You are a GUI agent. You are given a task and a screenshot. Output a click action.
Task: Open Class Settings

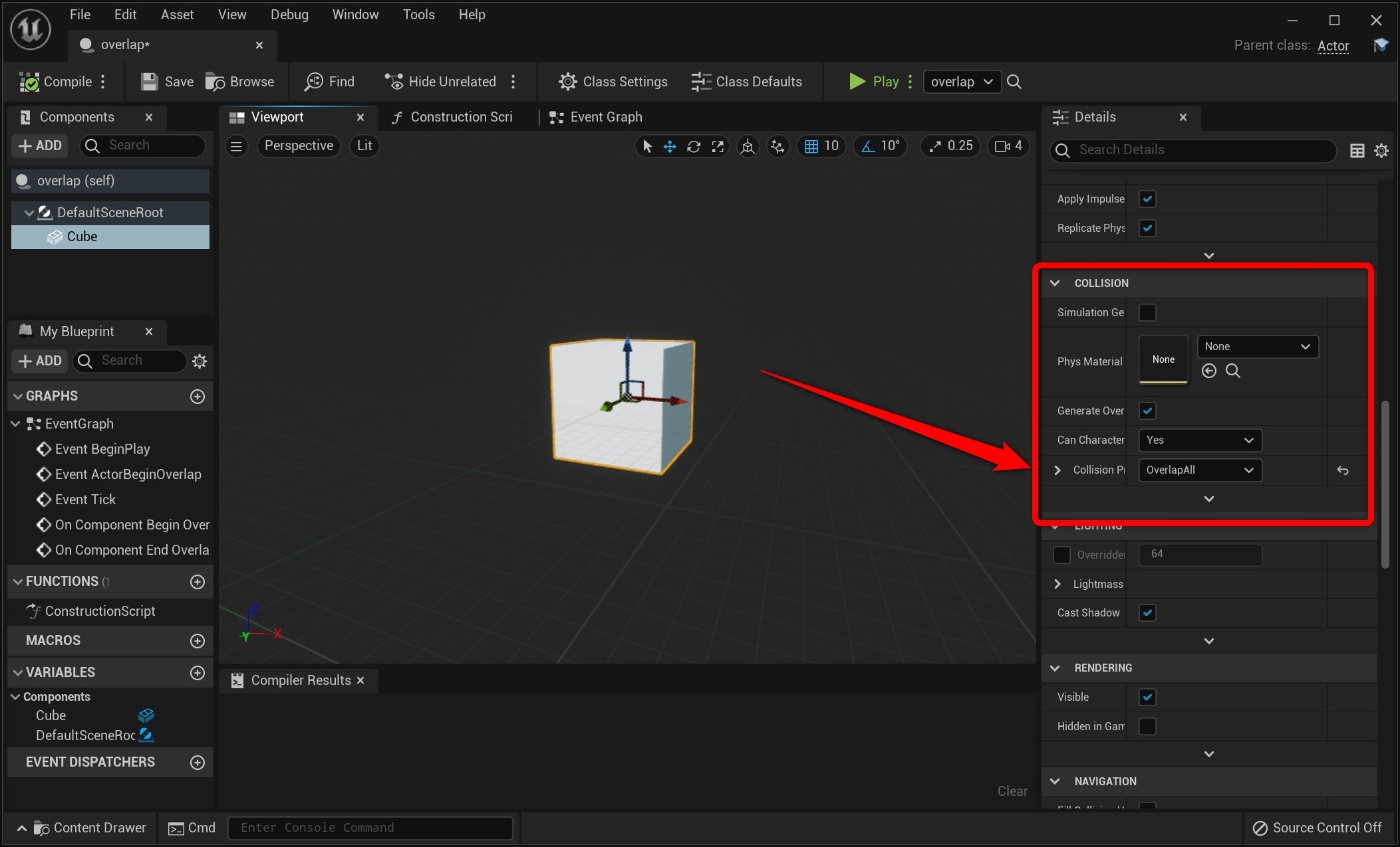(613, 82)
